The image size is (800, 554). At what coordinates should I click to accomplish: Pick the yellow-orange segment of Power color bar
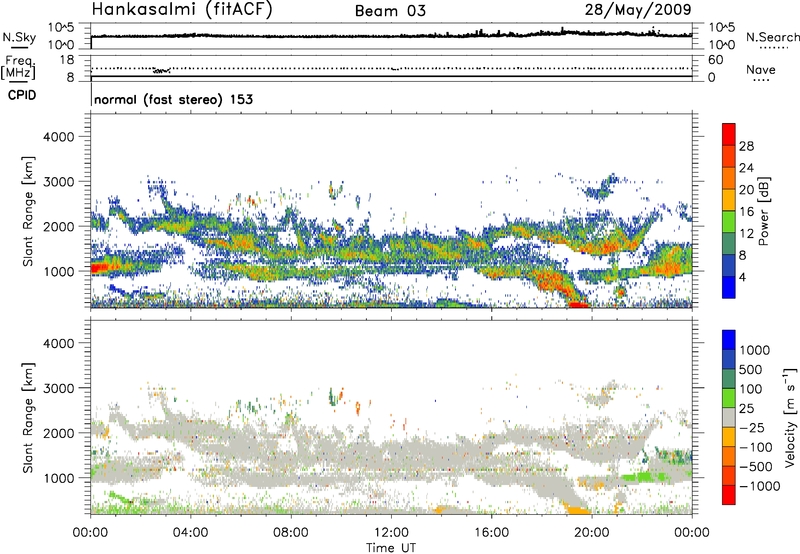click(x=729, y=199)
